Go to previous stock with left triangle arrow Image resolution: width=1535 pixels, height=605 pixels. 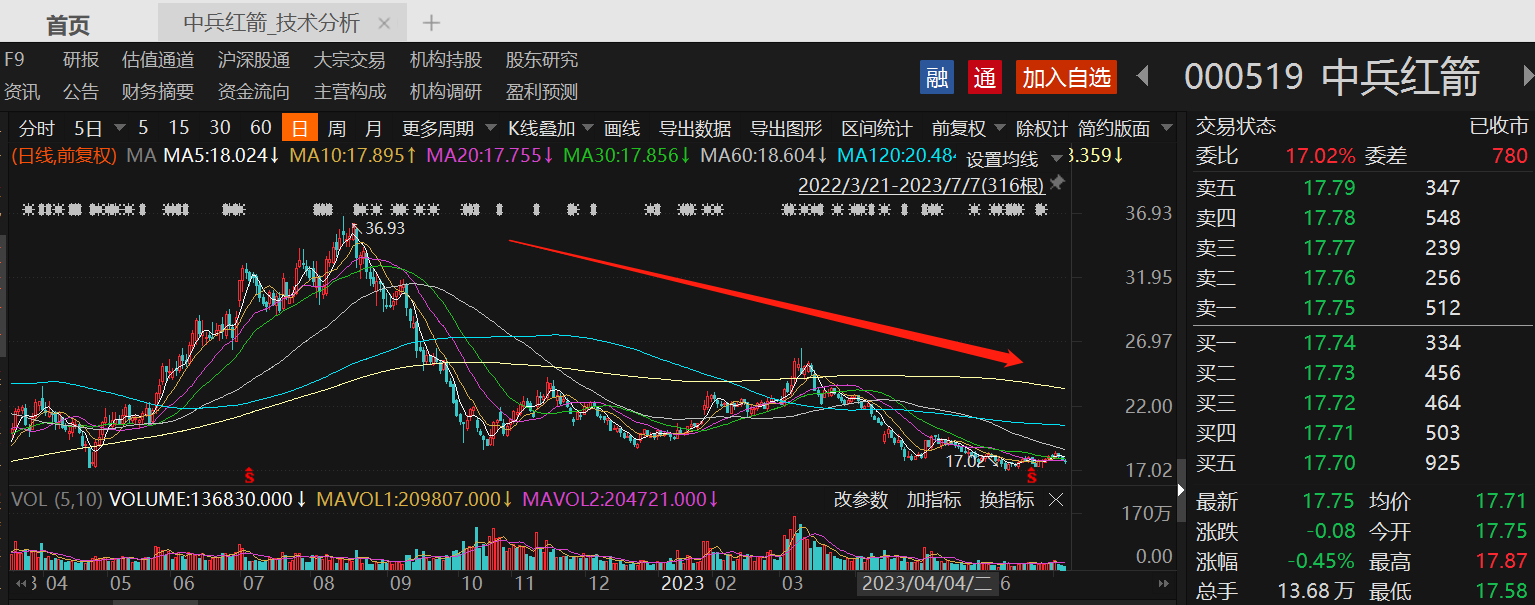point(1144,76)
